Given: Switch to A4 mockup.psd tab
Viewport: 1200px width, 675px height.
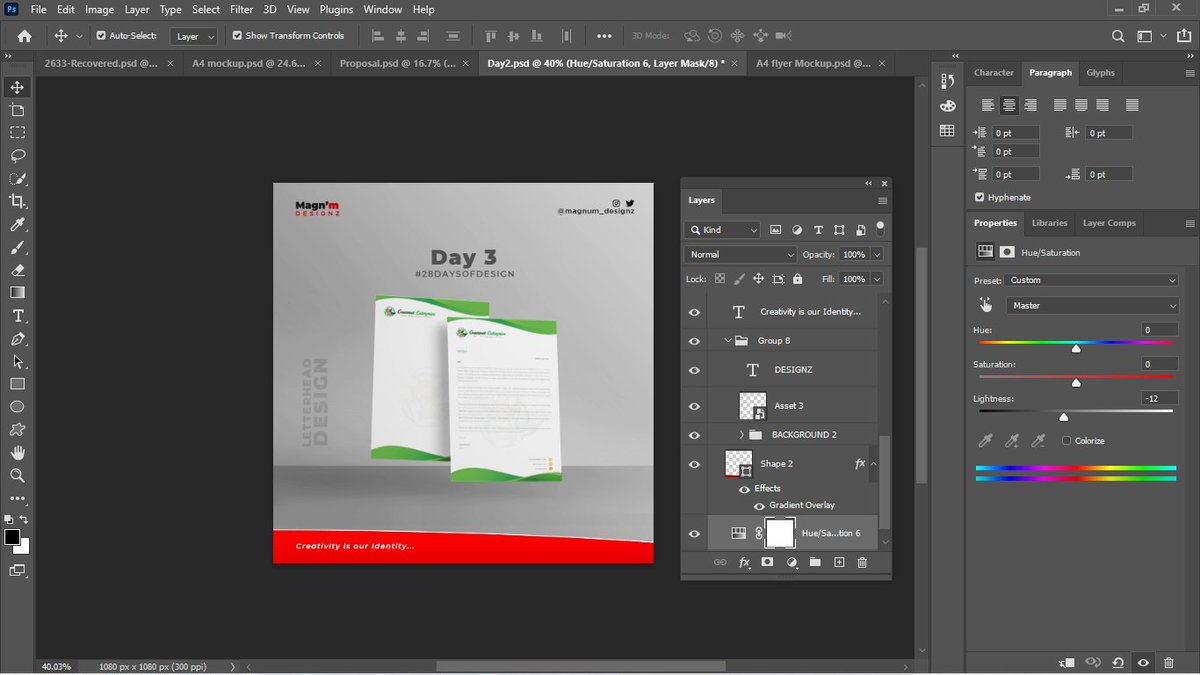Looking at the screenshot, I should [249, 63].
